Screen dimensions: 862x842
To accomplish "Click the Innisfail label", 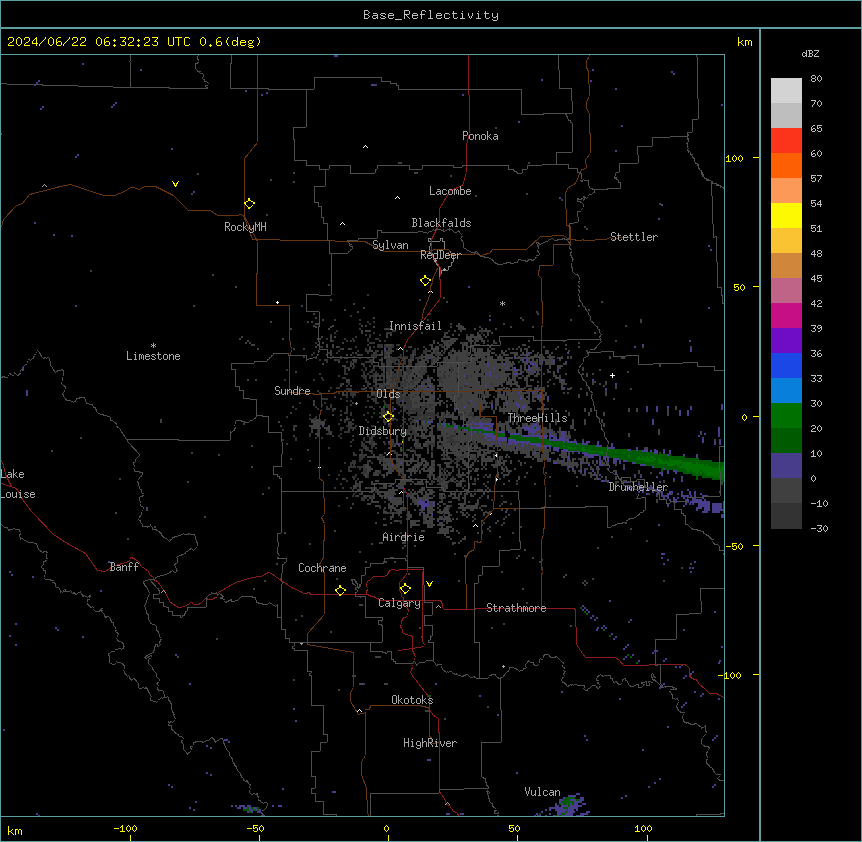I will (x=415, y=326).
